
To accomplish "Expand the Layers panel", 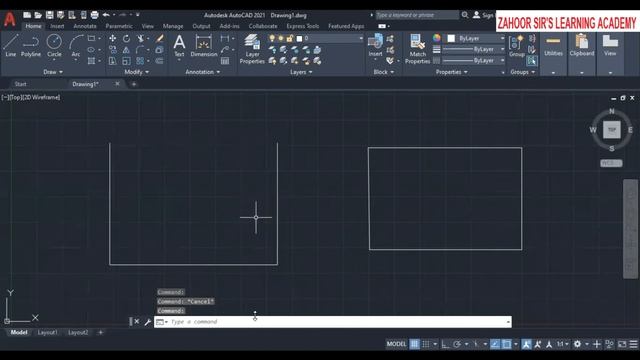I will pos(301,72).
